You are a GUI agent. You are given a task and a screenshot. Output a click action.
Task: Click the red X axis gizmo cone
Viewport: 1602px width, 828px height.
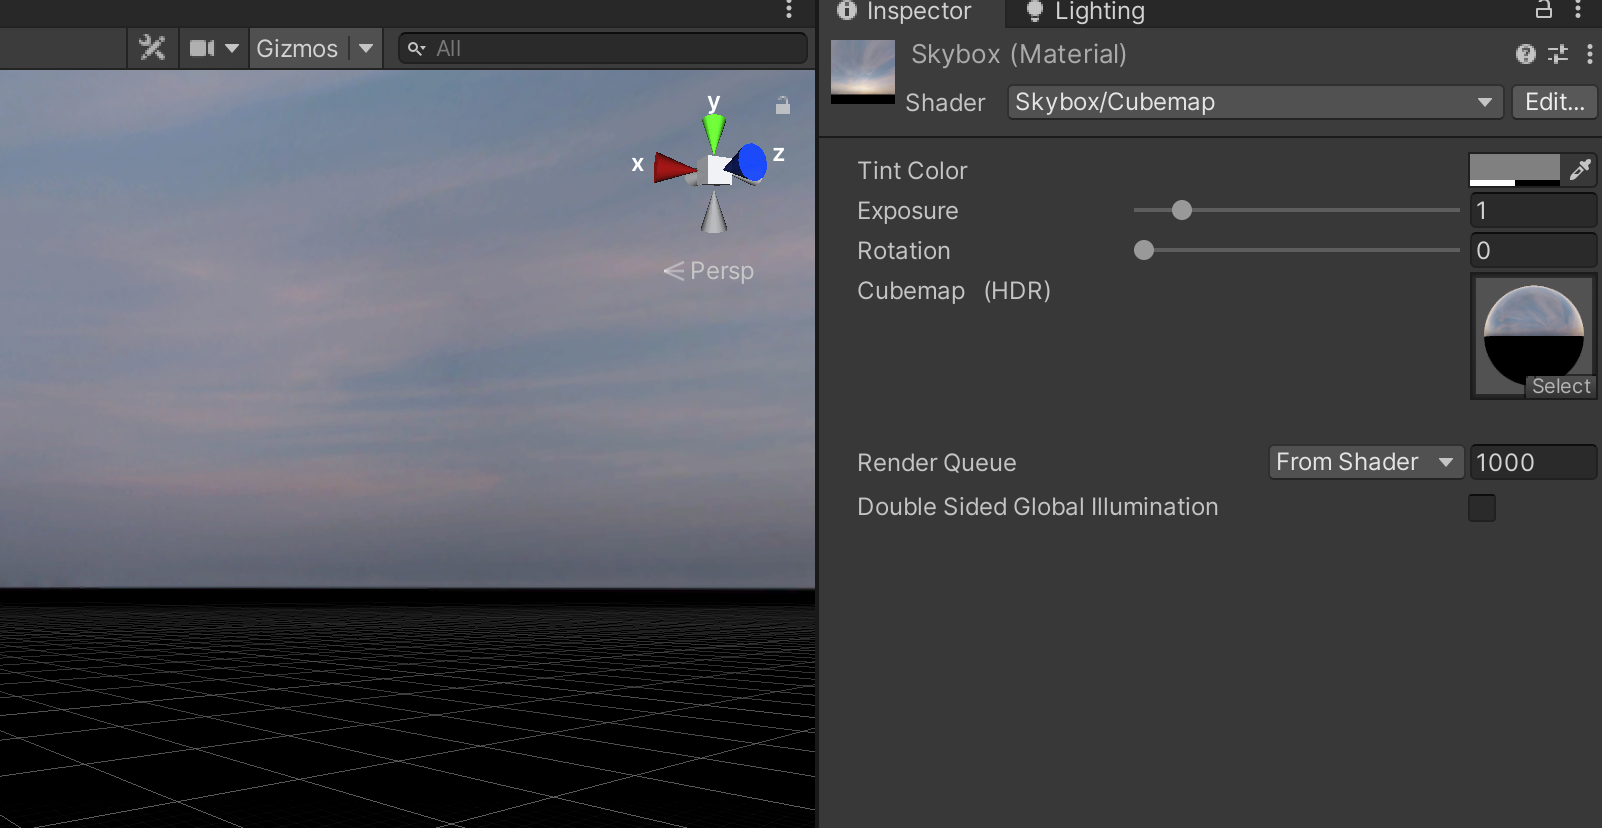click(x=673, y=168)
